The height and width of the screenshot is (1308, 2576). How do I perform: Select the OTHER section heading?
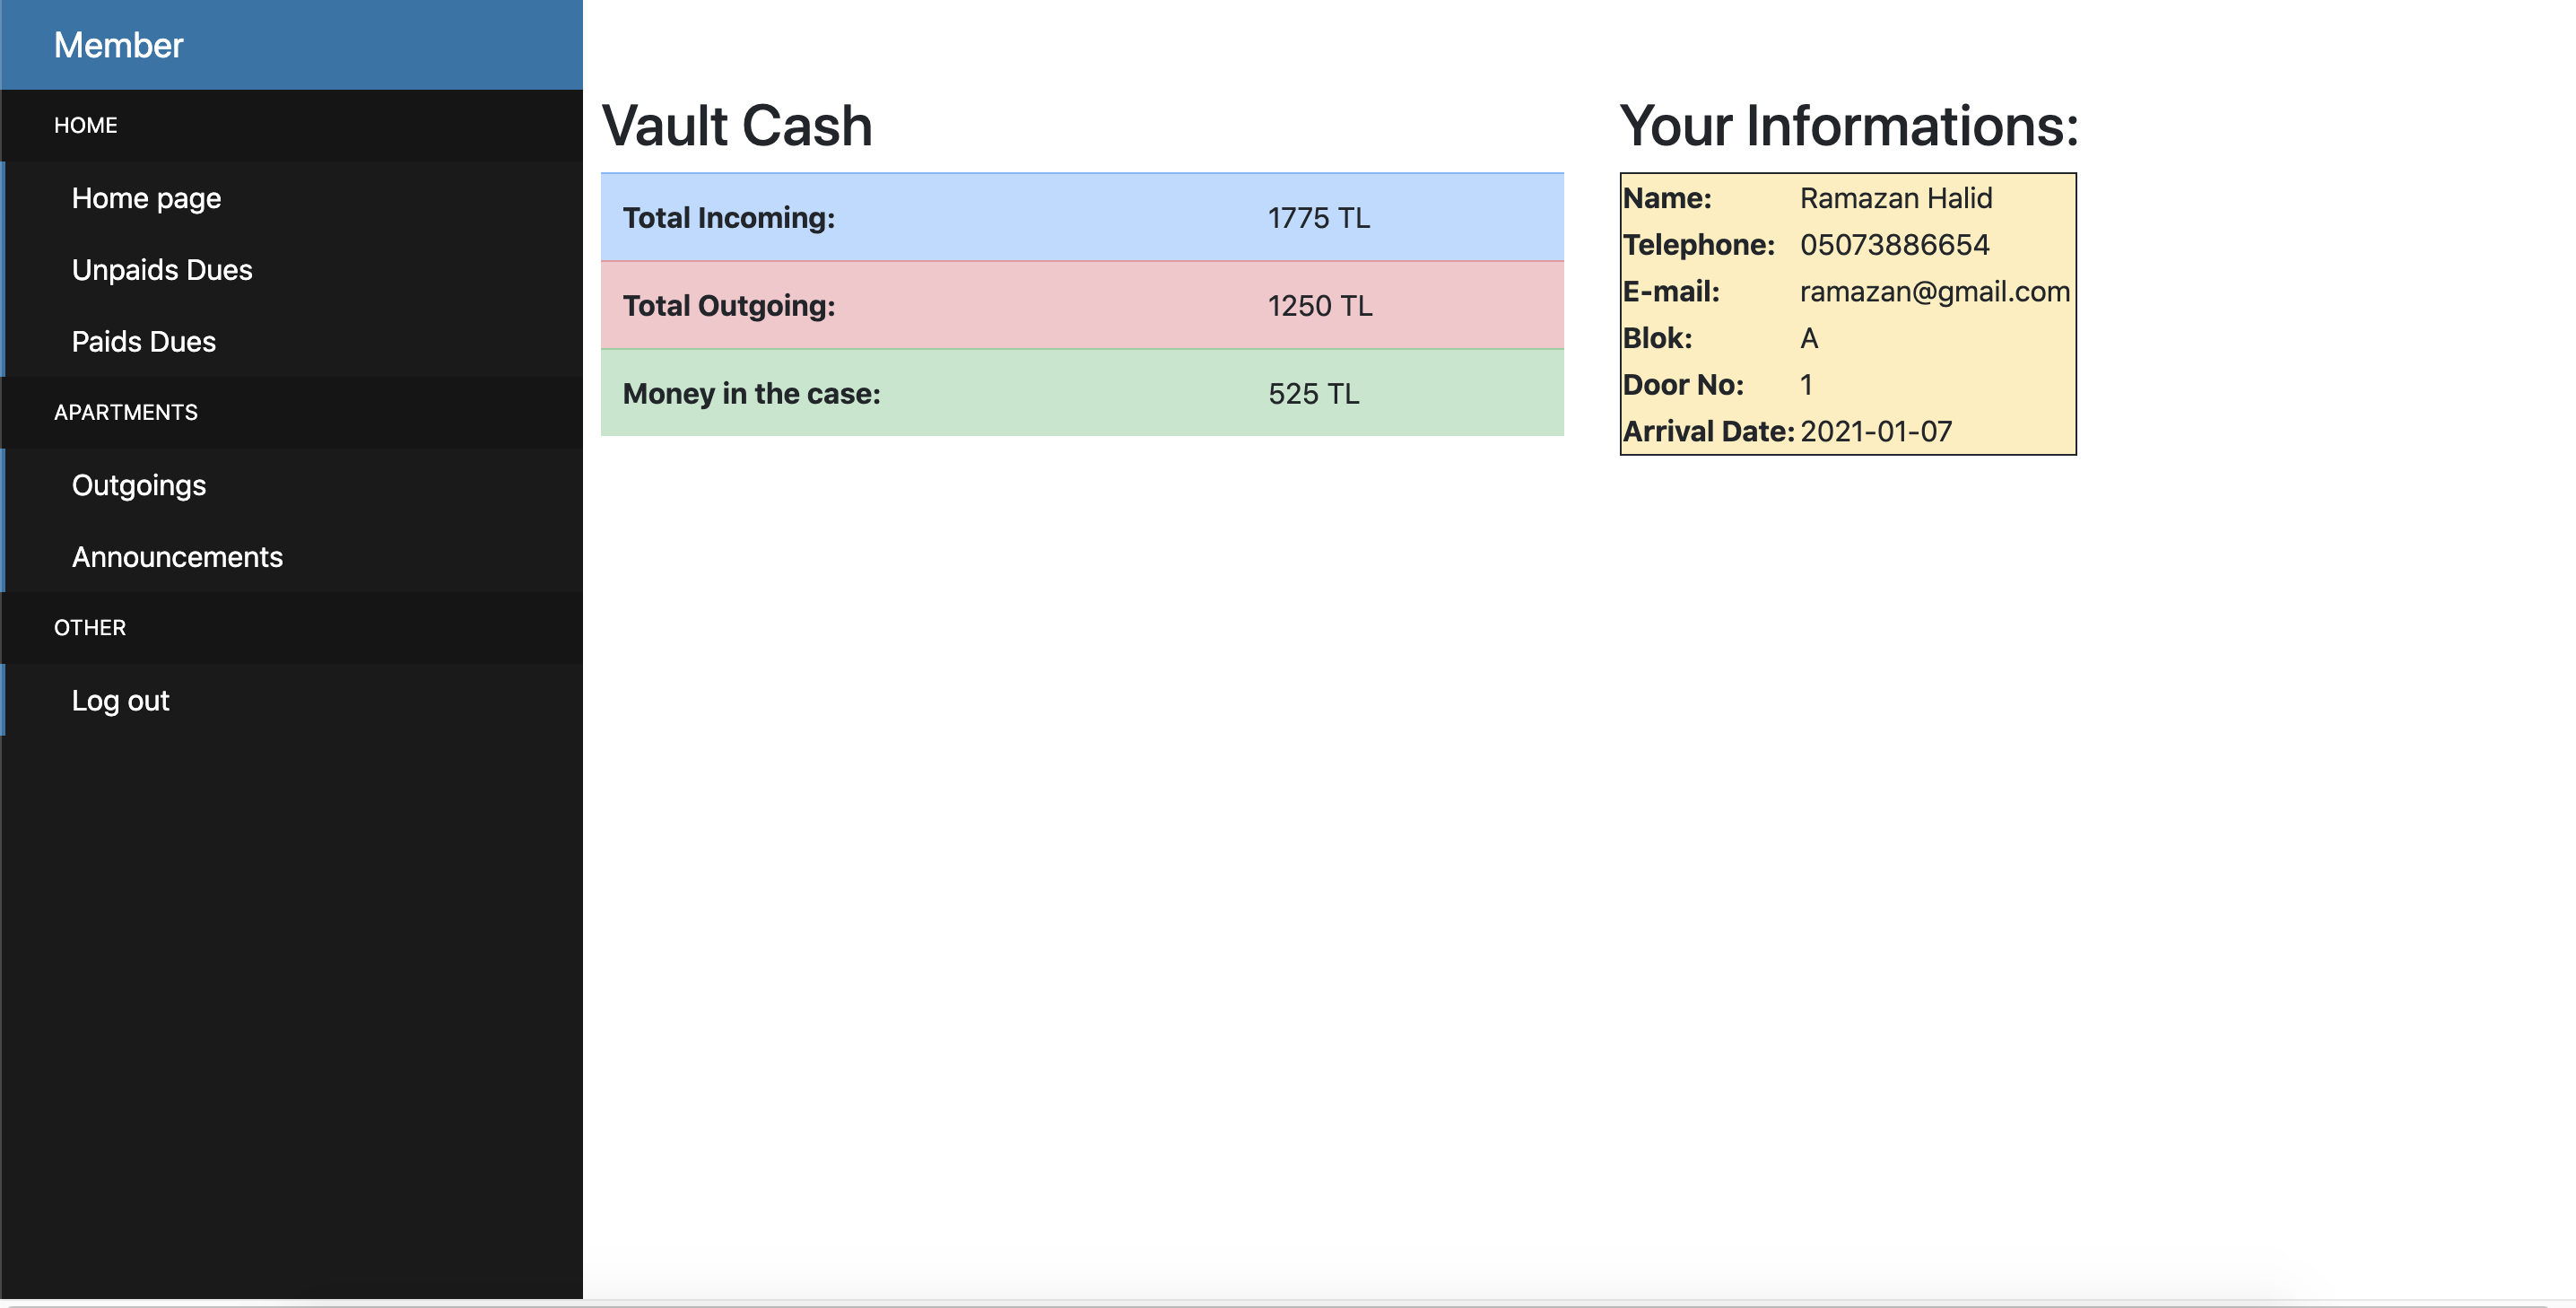tap(90, 627)
